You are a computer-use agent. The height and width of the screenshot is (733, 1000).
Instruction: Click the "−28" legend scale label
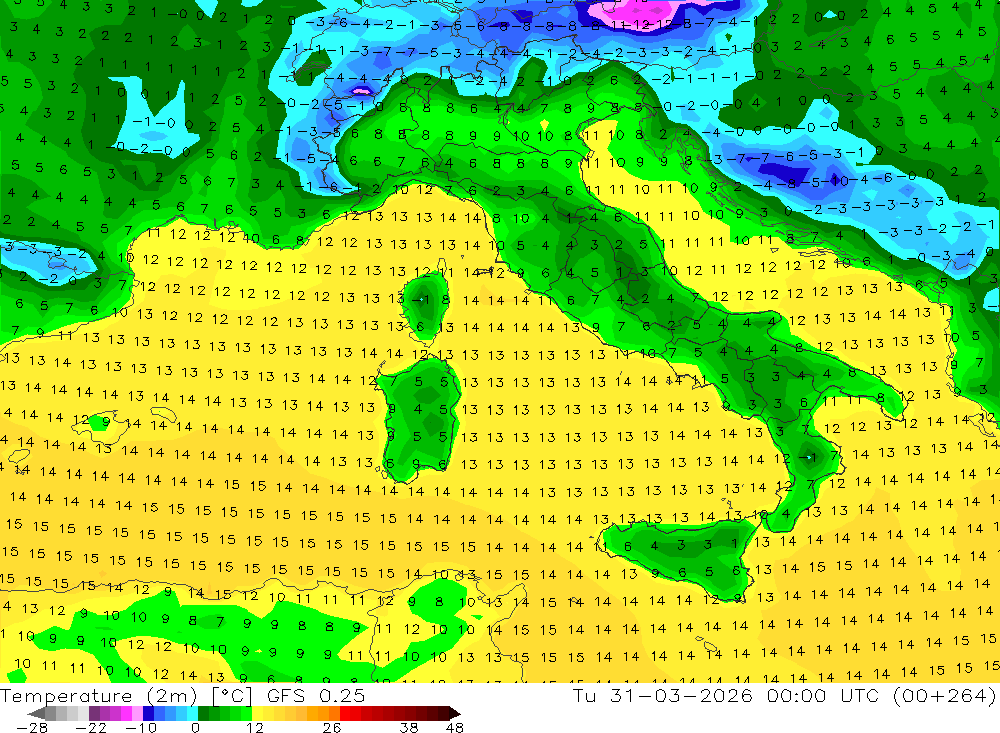point(32,728)
